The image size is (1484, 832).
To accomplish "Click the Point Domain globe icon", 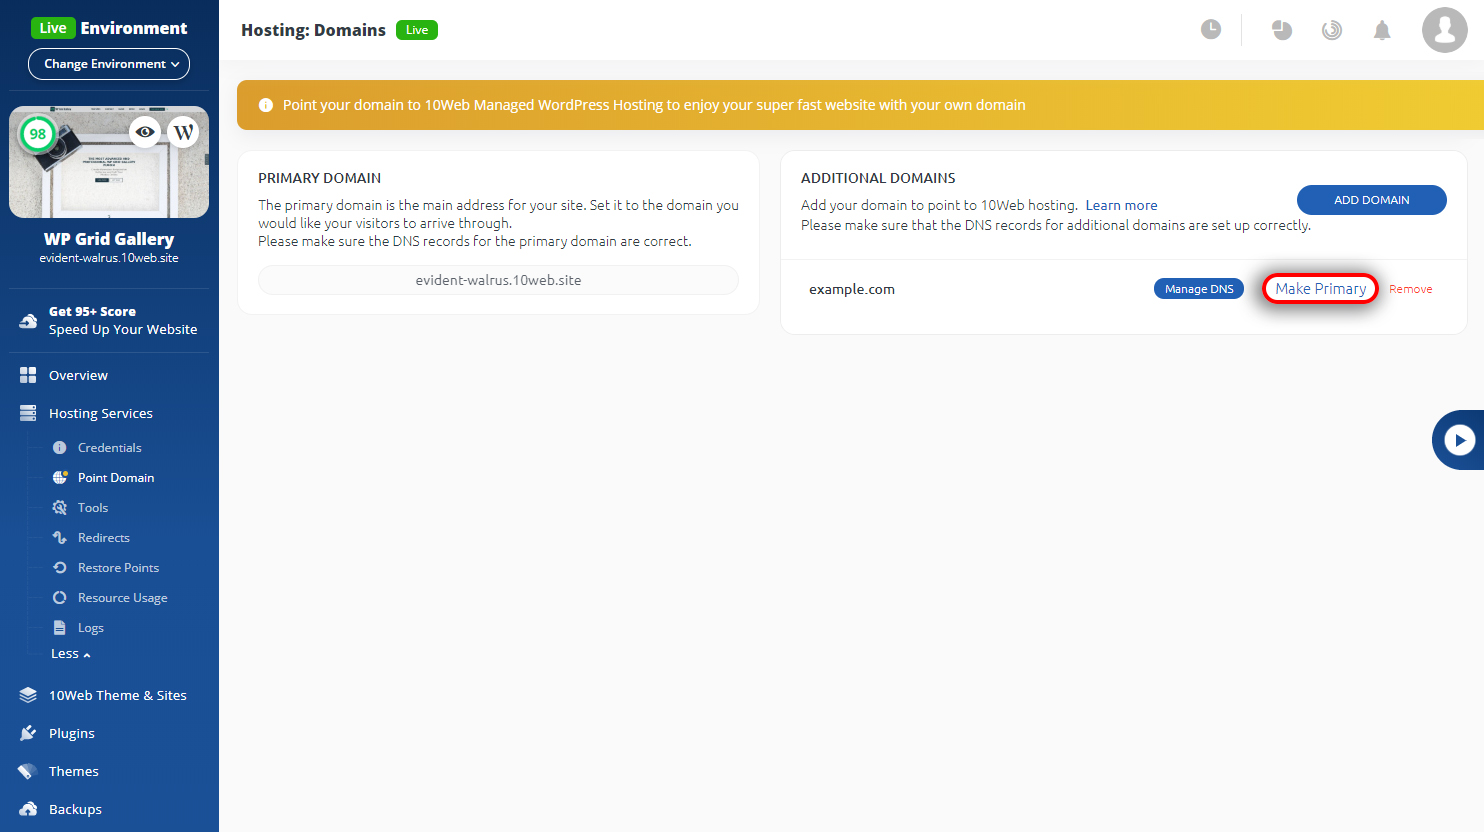I will 60,477.
